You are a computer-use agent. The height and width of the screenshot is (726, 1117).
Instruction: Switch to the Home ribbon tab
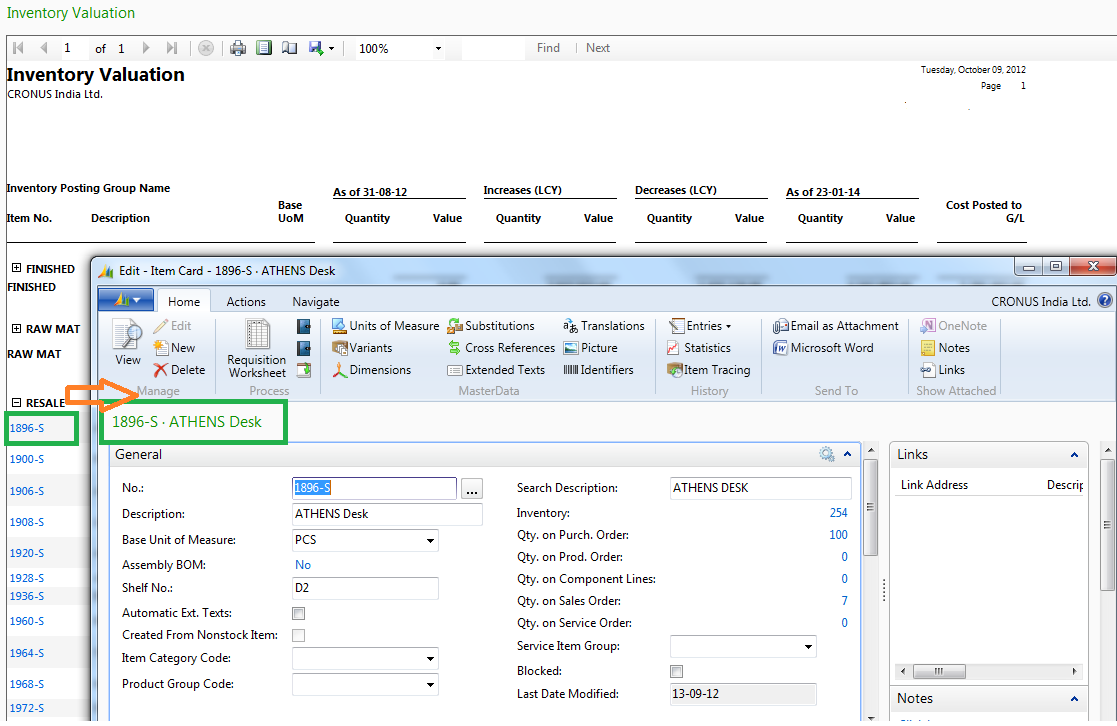pos(184,301)
